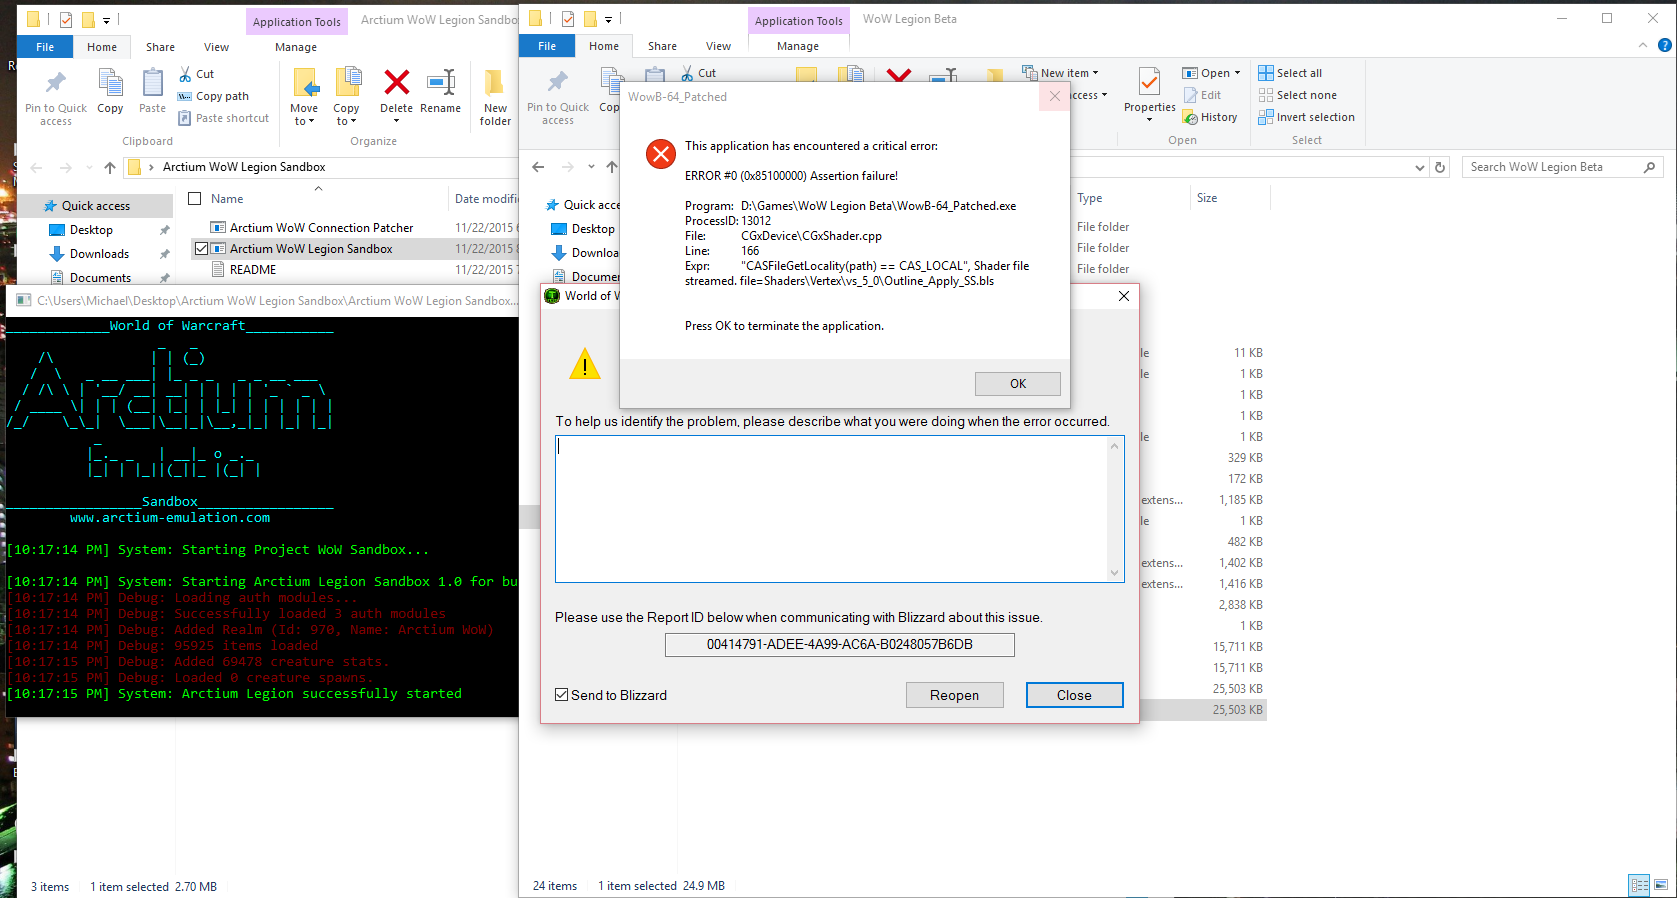This screenshot has height=898, width=1677.
Task: Expand address bar history dropdown in Legion Beta
Action: click(x=1419, y=167)
